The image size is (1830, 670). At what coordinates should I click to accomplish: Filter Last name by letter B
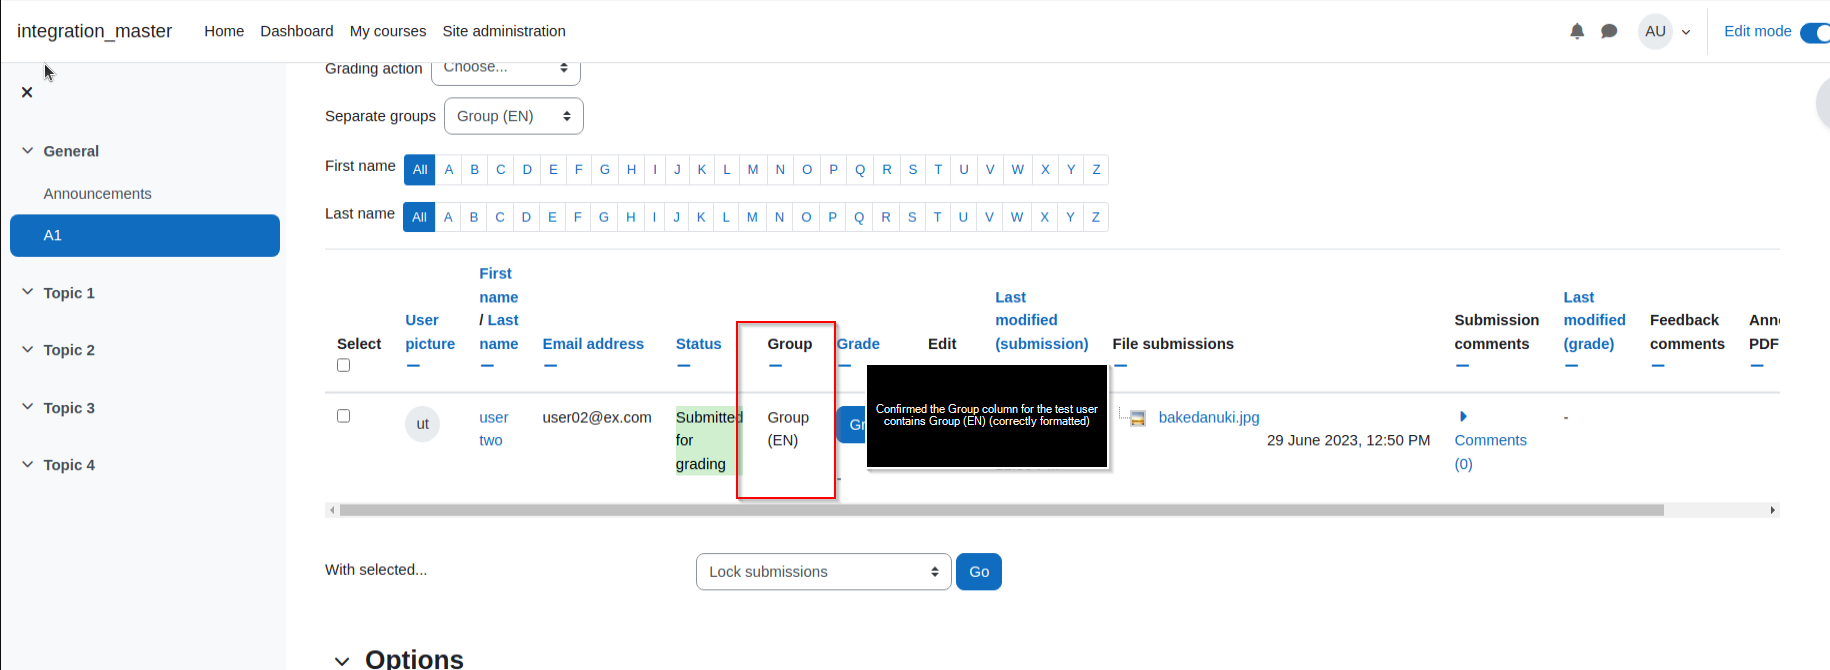coord(474,217)
